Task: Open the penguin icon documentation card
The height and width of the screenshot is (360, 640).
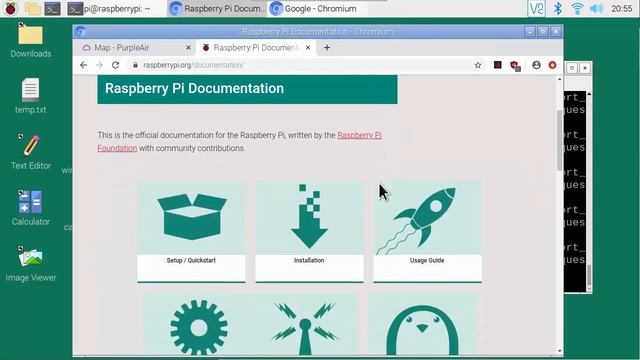Action: pos(422,324)
